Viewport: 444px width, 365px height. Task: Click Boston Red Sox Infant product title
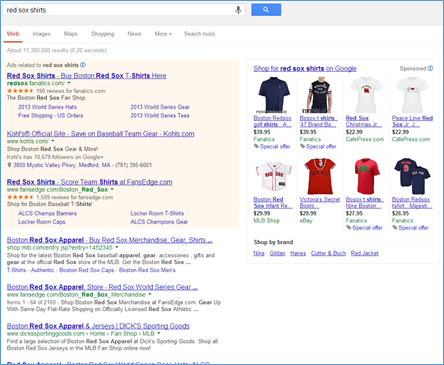[x=273, y=203]
